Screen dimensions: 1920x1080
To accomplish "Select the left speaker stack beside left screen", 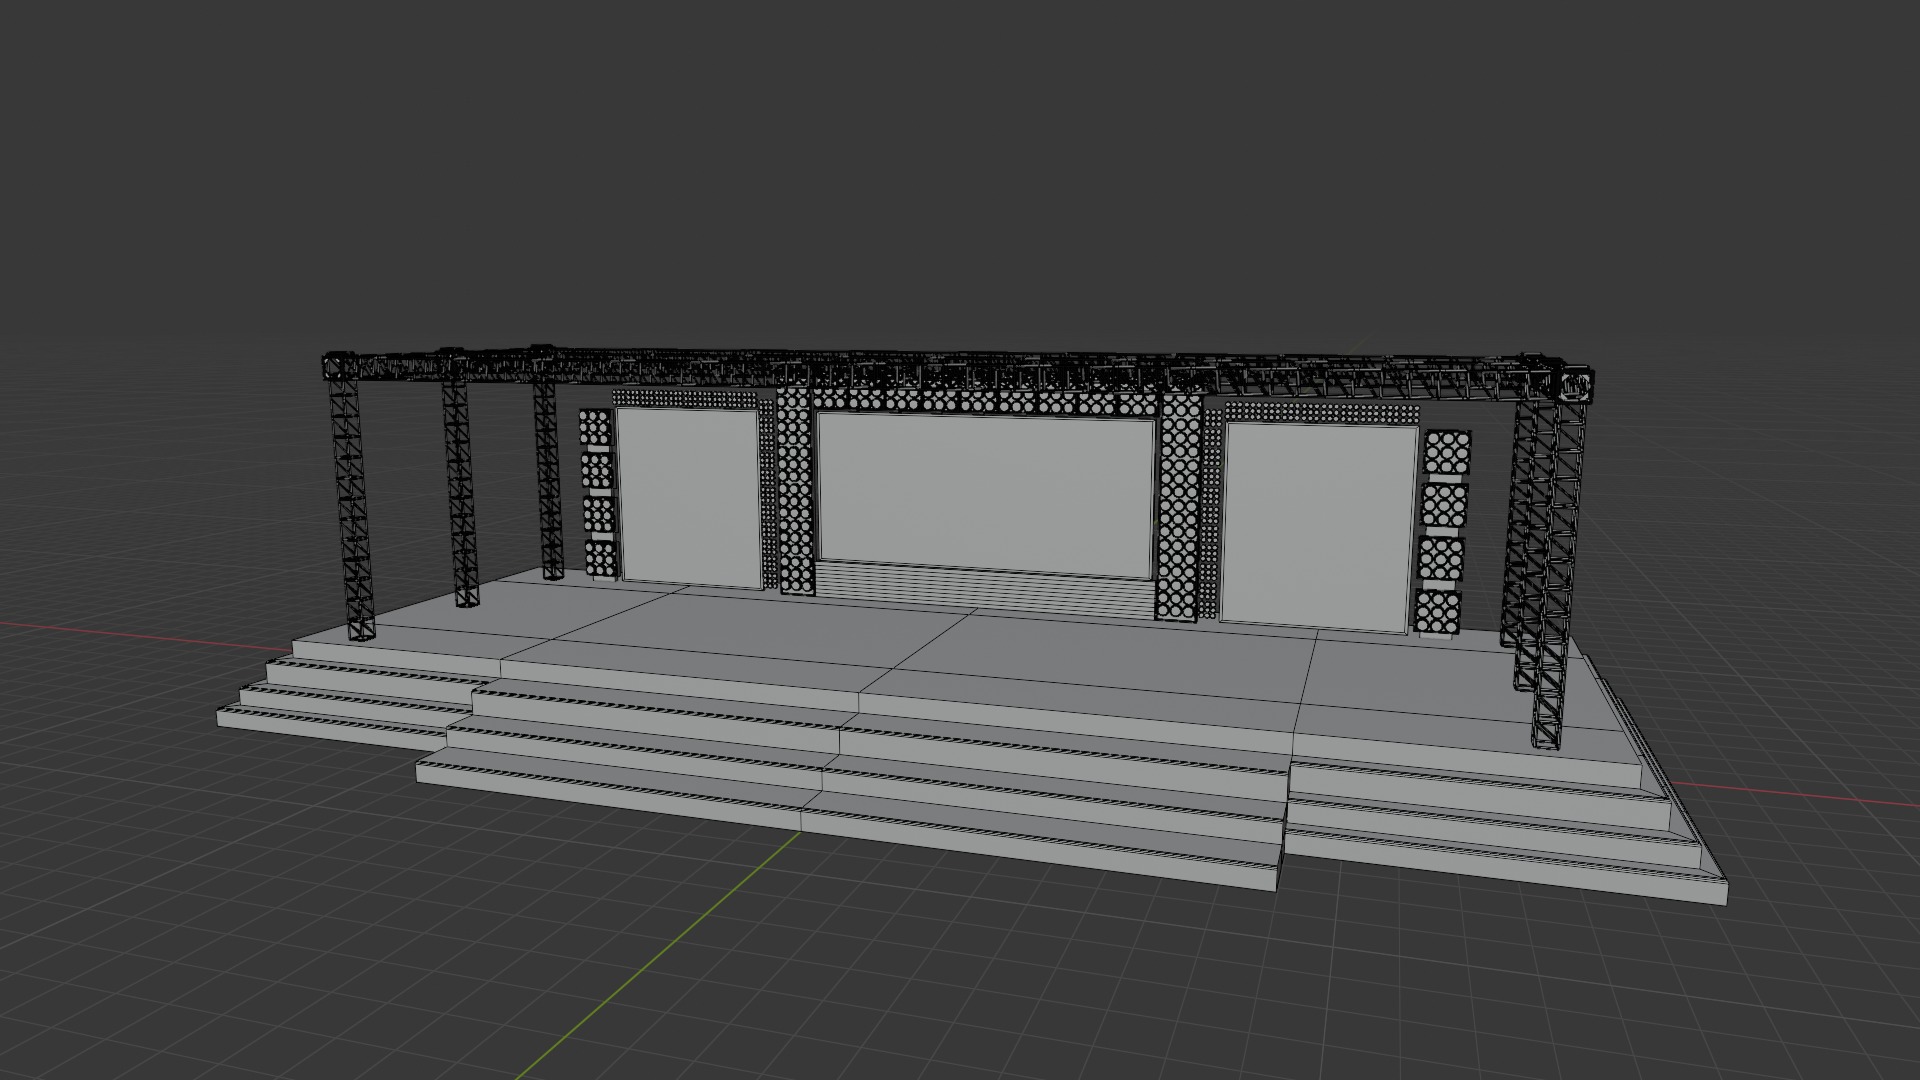I will pyautogui.click(x=597, y=493).
